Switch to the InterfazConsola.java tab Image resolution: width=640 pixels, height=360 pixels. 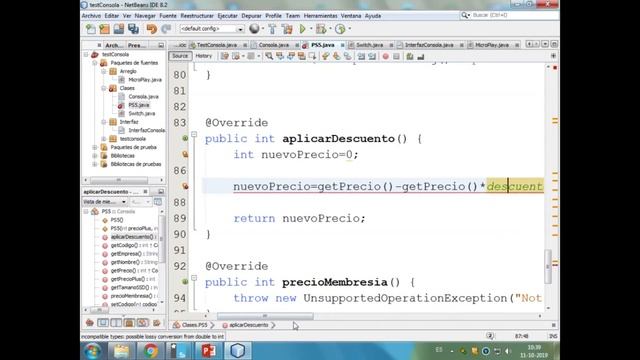pyautogui.click(x=429, y=45)
